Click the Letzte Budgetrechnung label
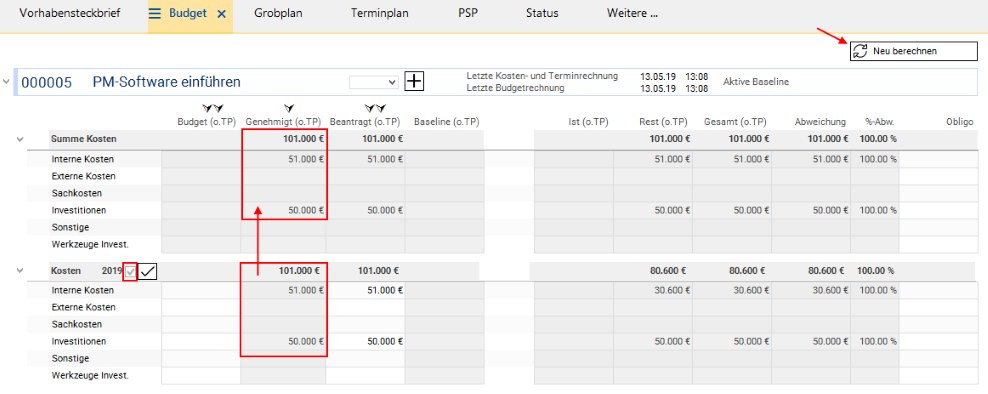Screen dimensions: 988x394 [515, 88]
